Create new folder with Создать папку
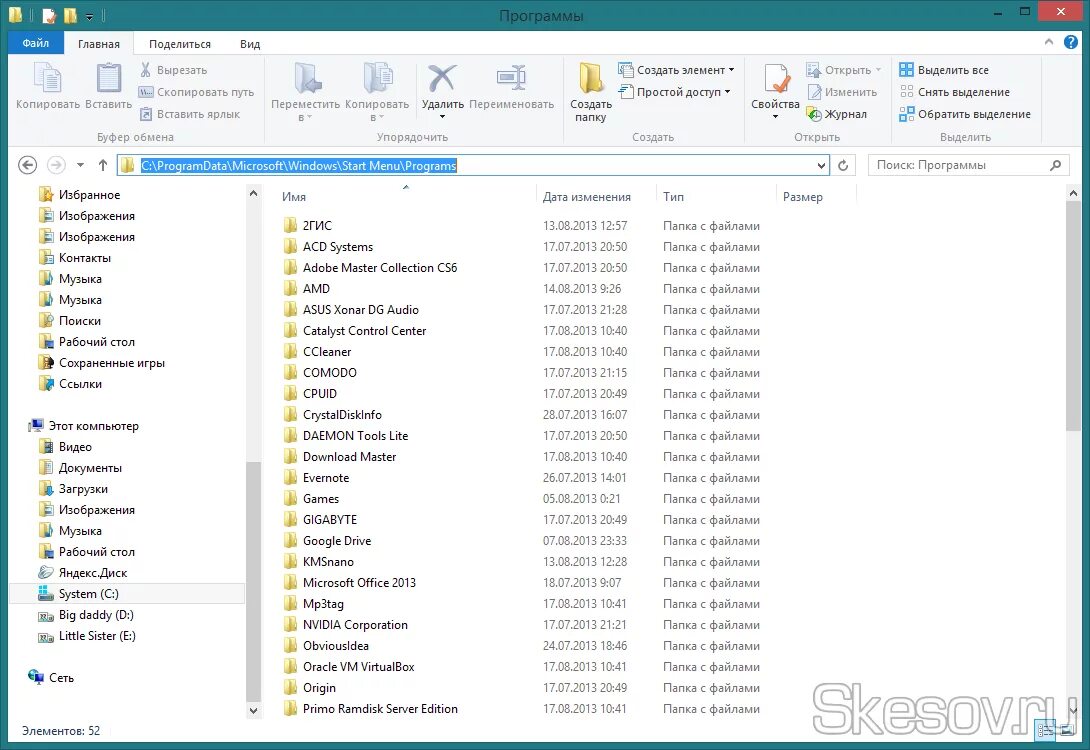The image size is (1090, 750). (591, 92)
